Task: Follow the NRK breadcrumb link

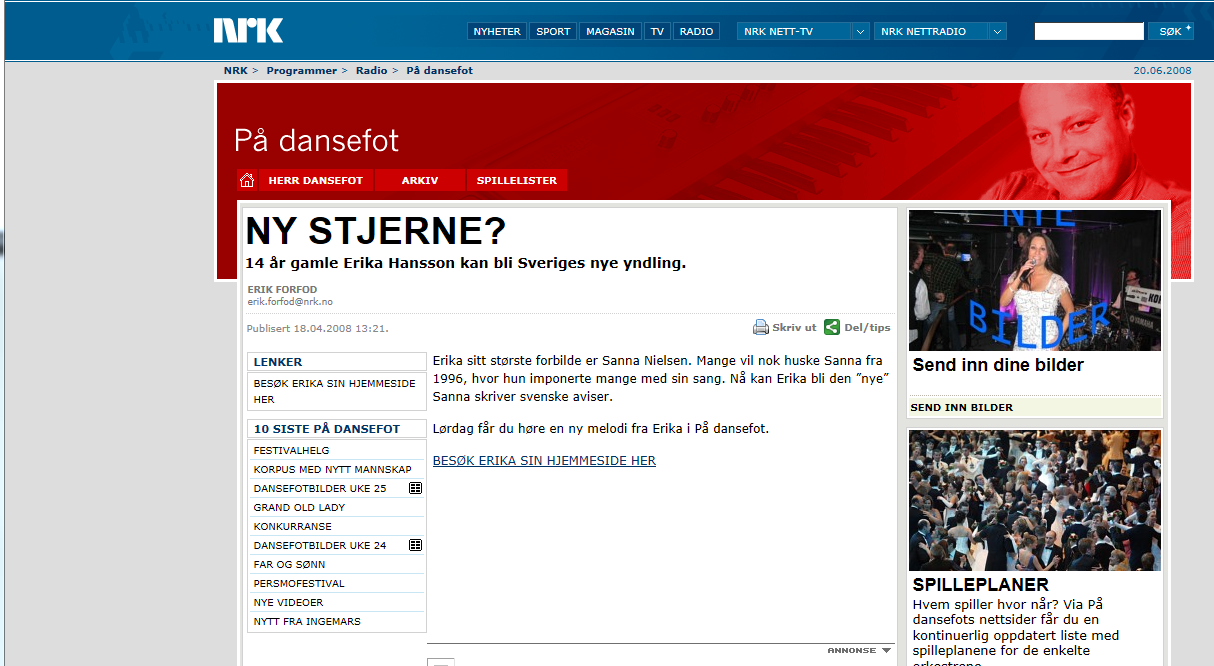Action: pyautogui.click(x=236, y=71)
